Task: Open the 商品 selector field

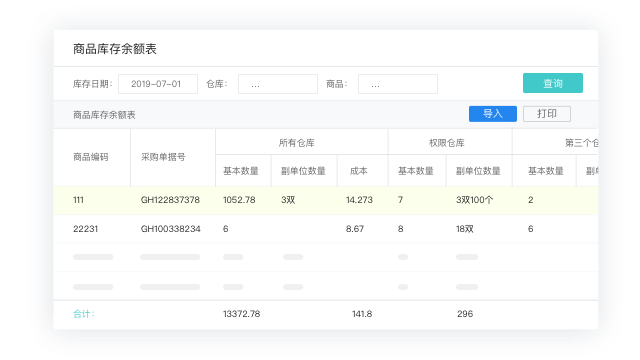Action: point(398,84)
